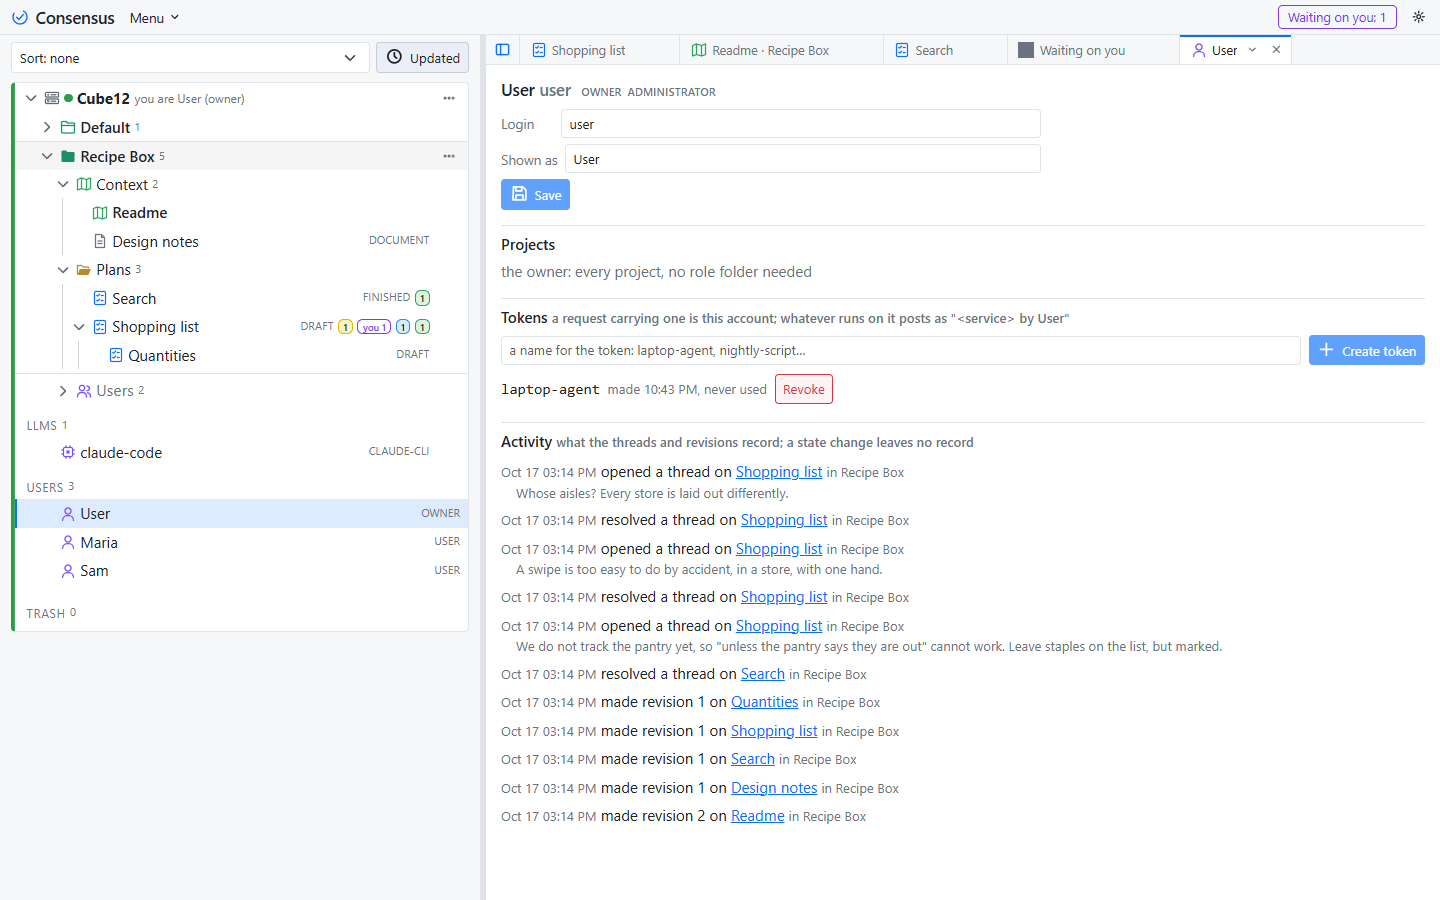Screen dimensions: 1440x900
Task: Click the person icon beside Sam
Action: tap(68, 571)
